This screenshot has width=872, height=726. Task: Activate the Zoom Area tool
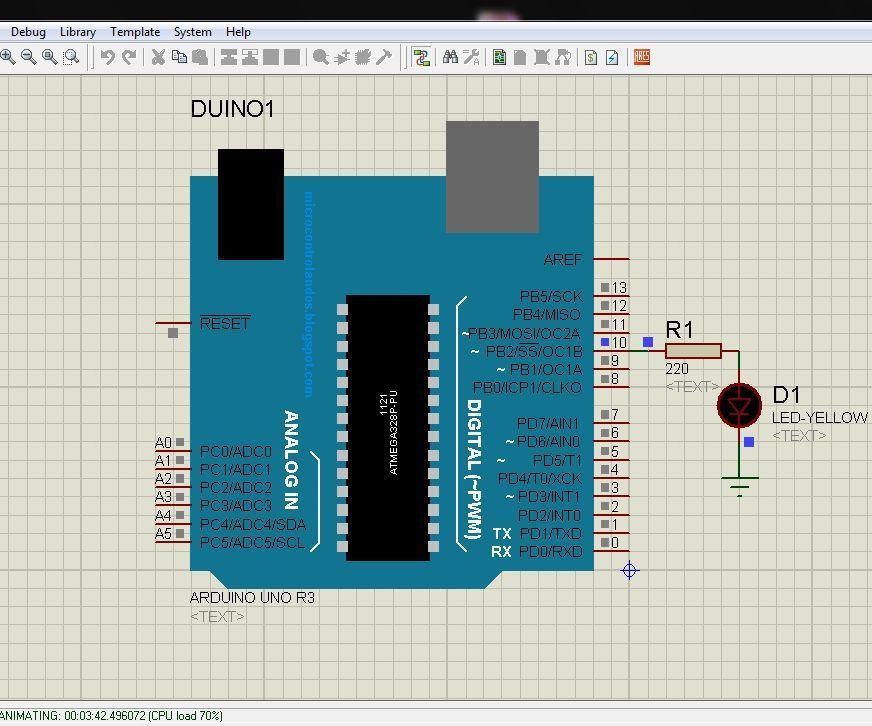70,57
